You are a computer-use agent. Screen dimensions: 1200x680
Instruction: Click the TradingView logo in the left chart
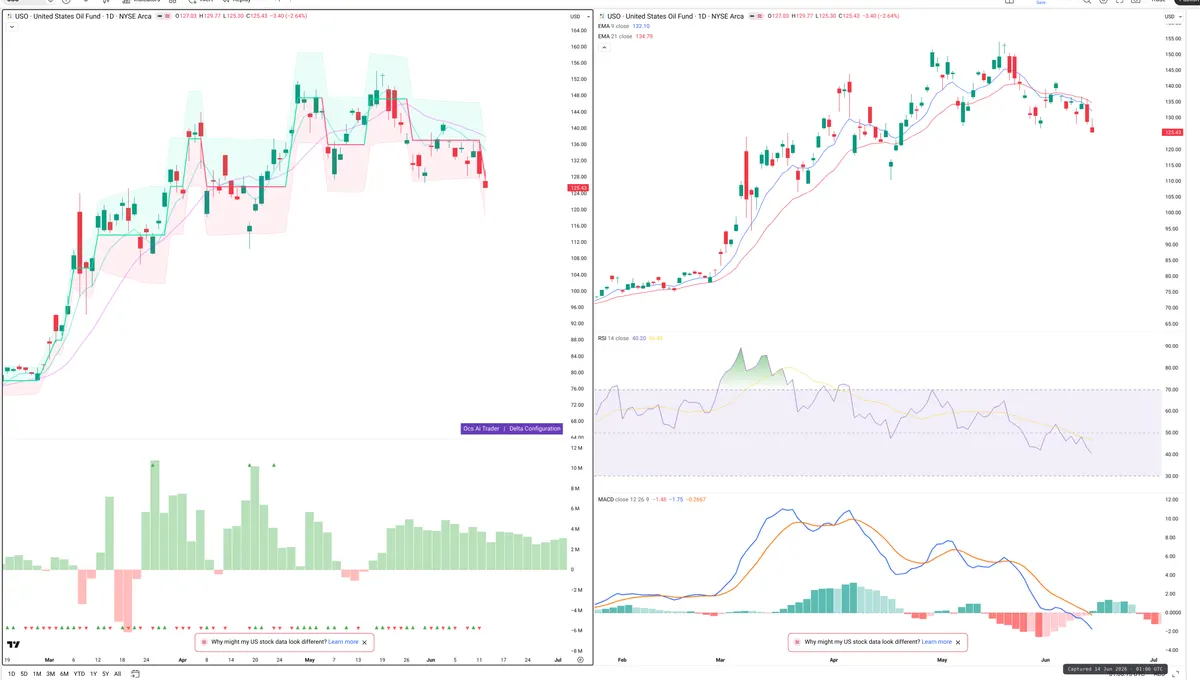[13, 645]
